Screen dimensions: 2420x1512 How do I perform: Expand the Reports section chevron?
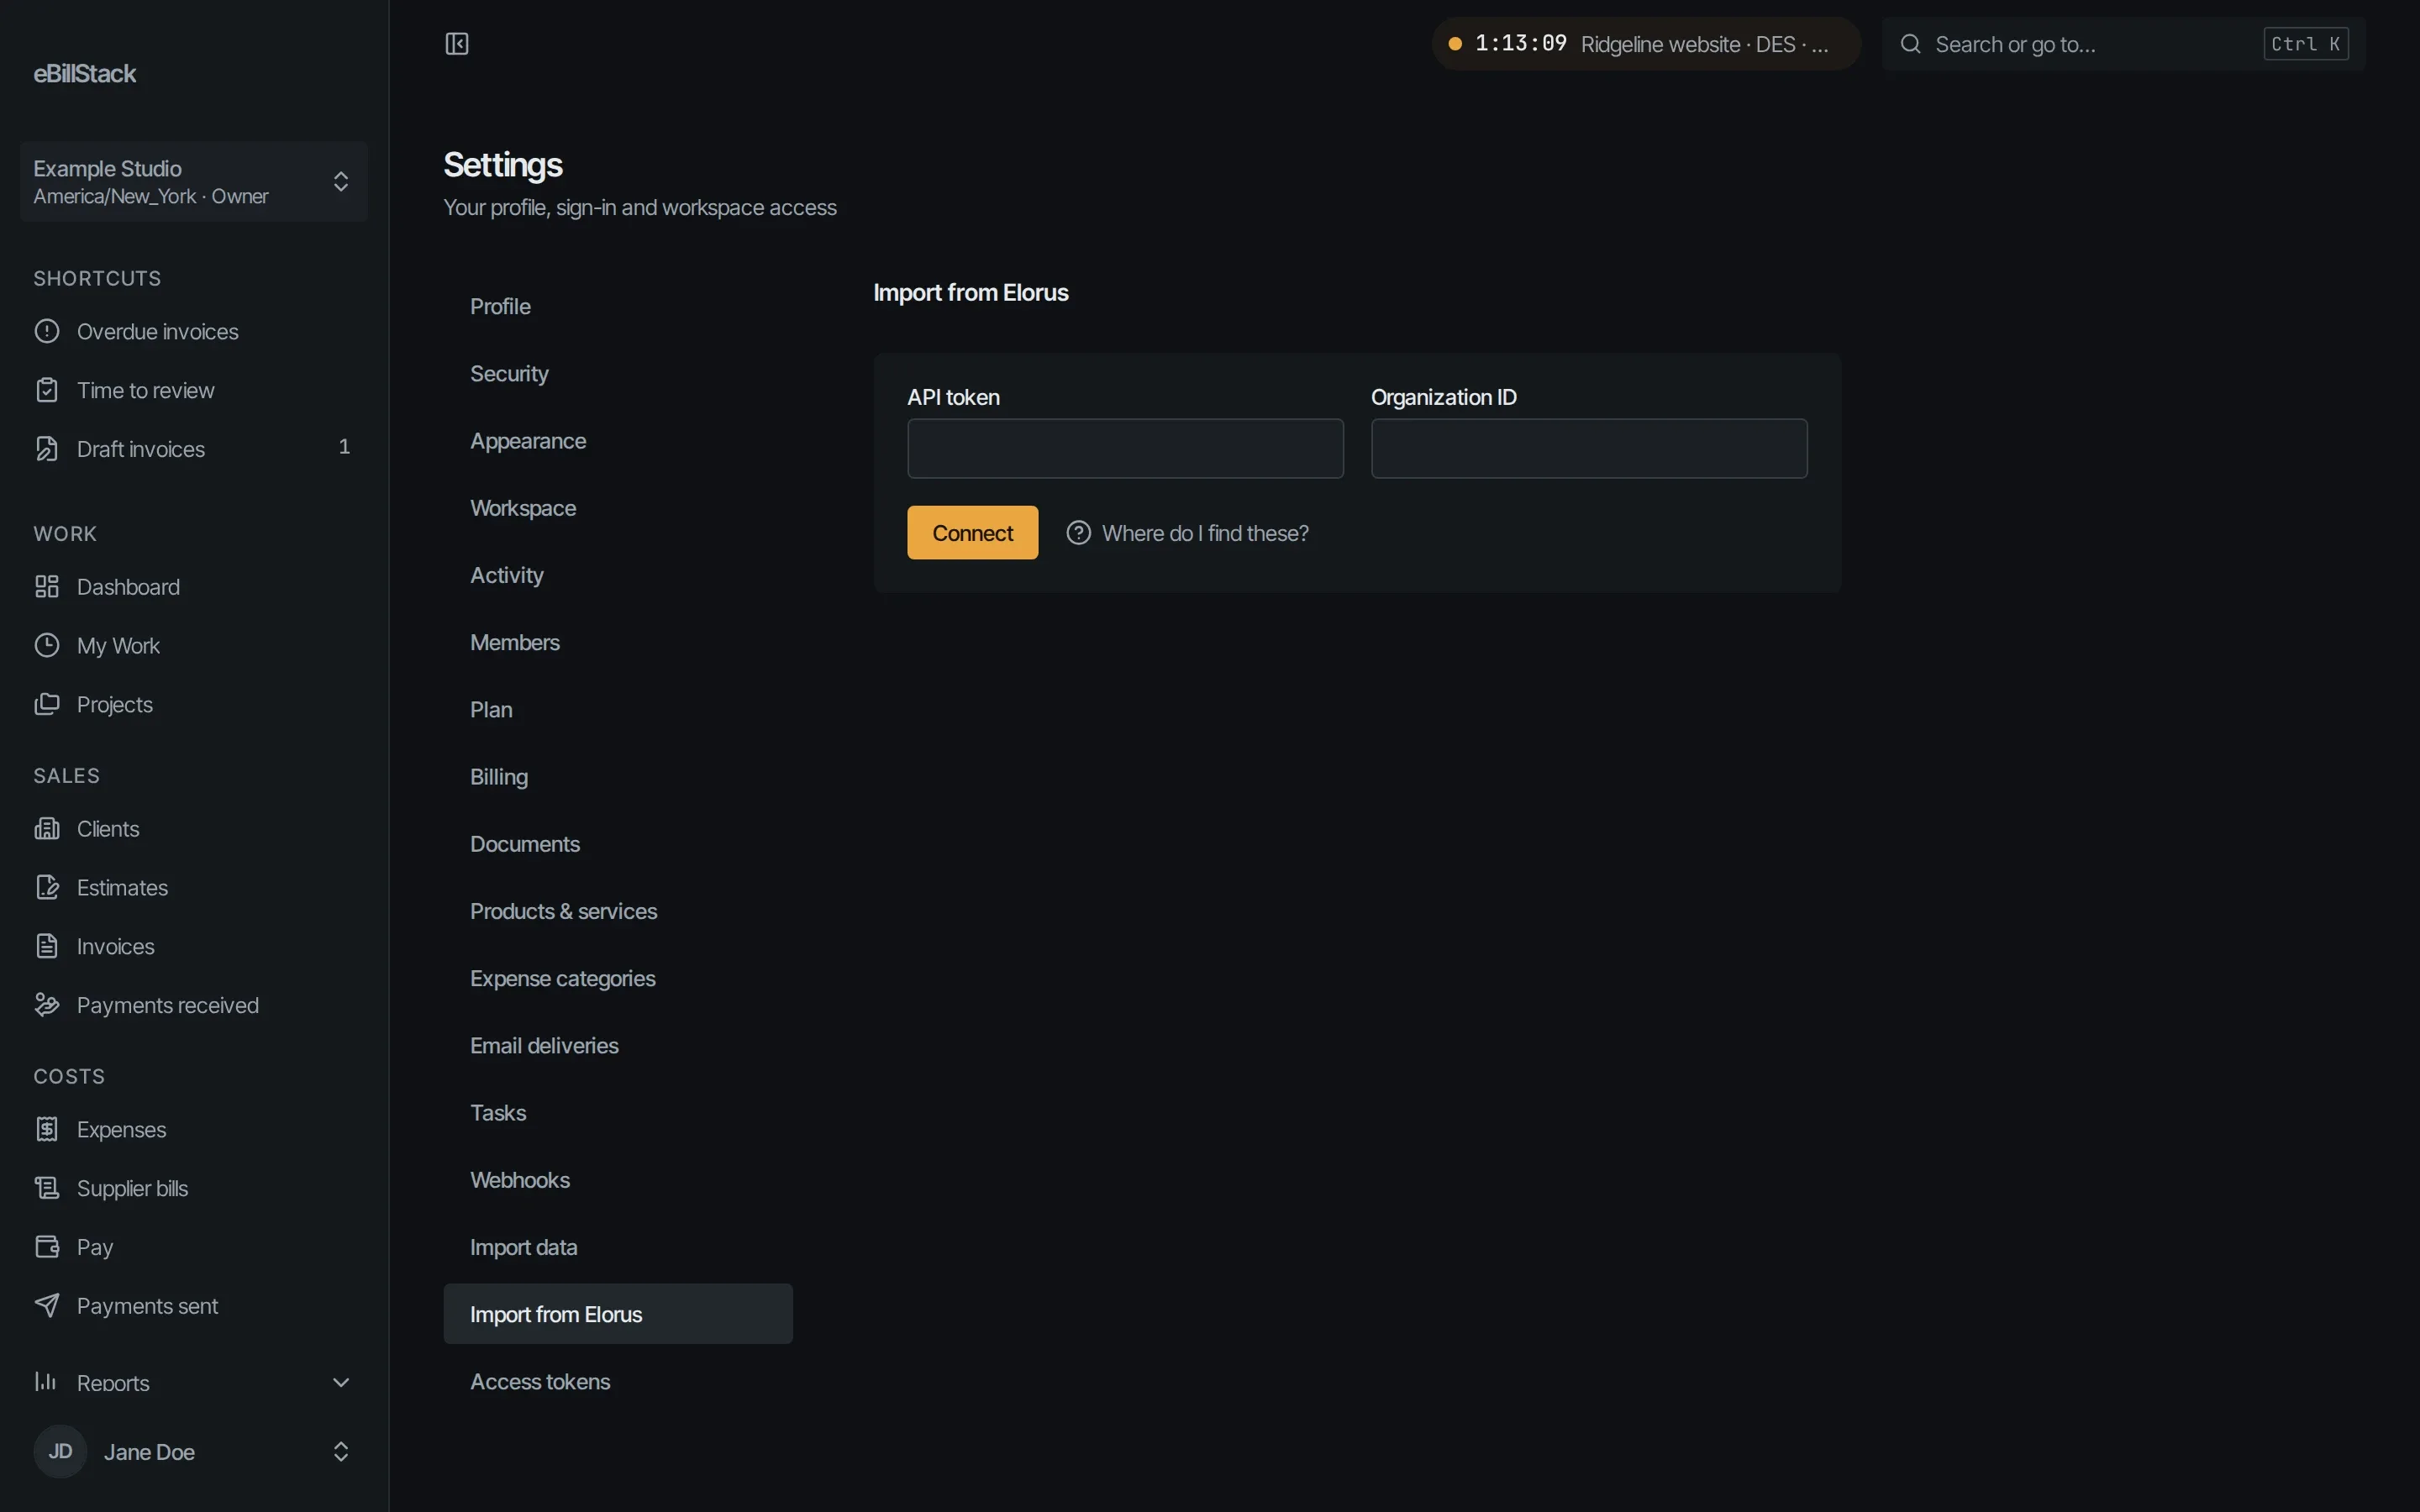(x=341, y=1382)
